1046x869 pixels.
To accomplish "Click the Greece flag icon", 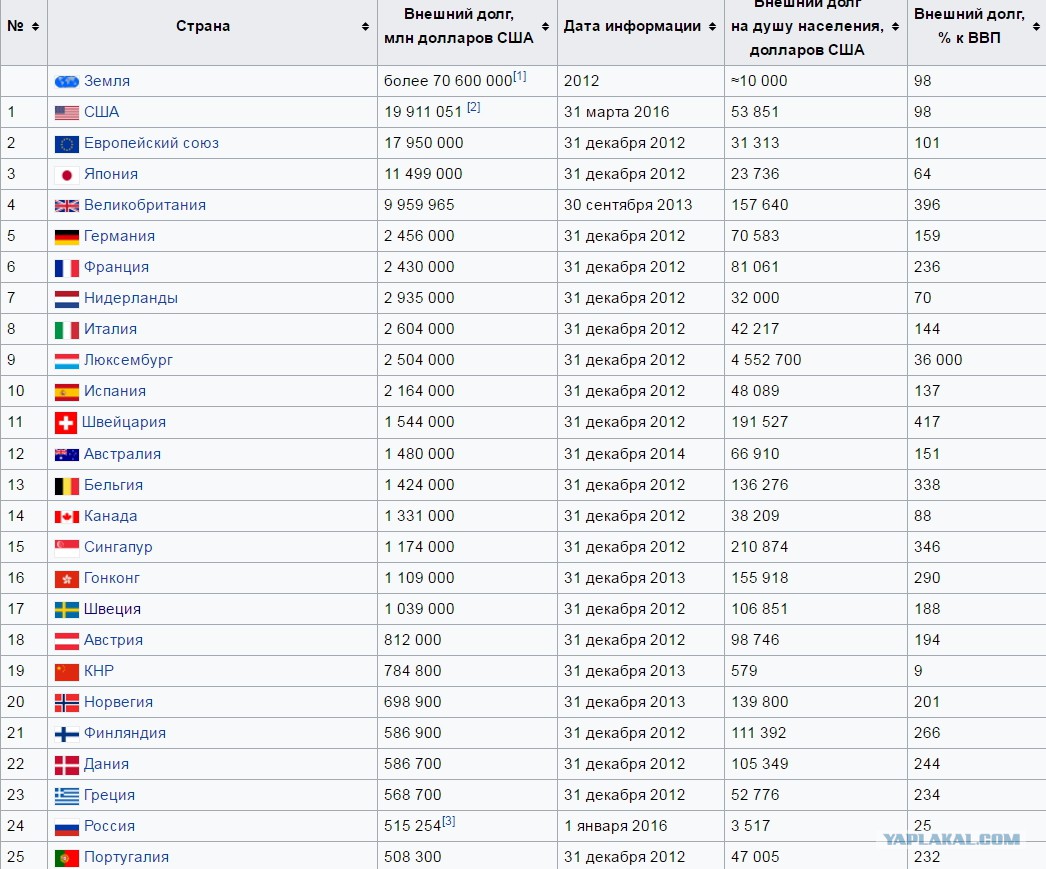I will click(67, 796).
